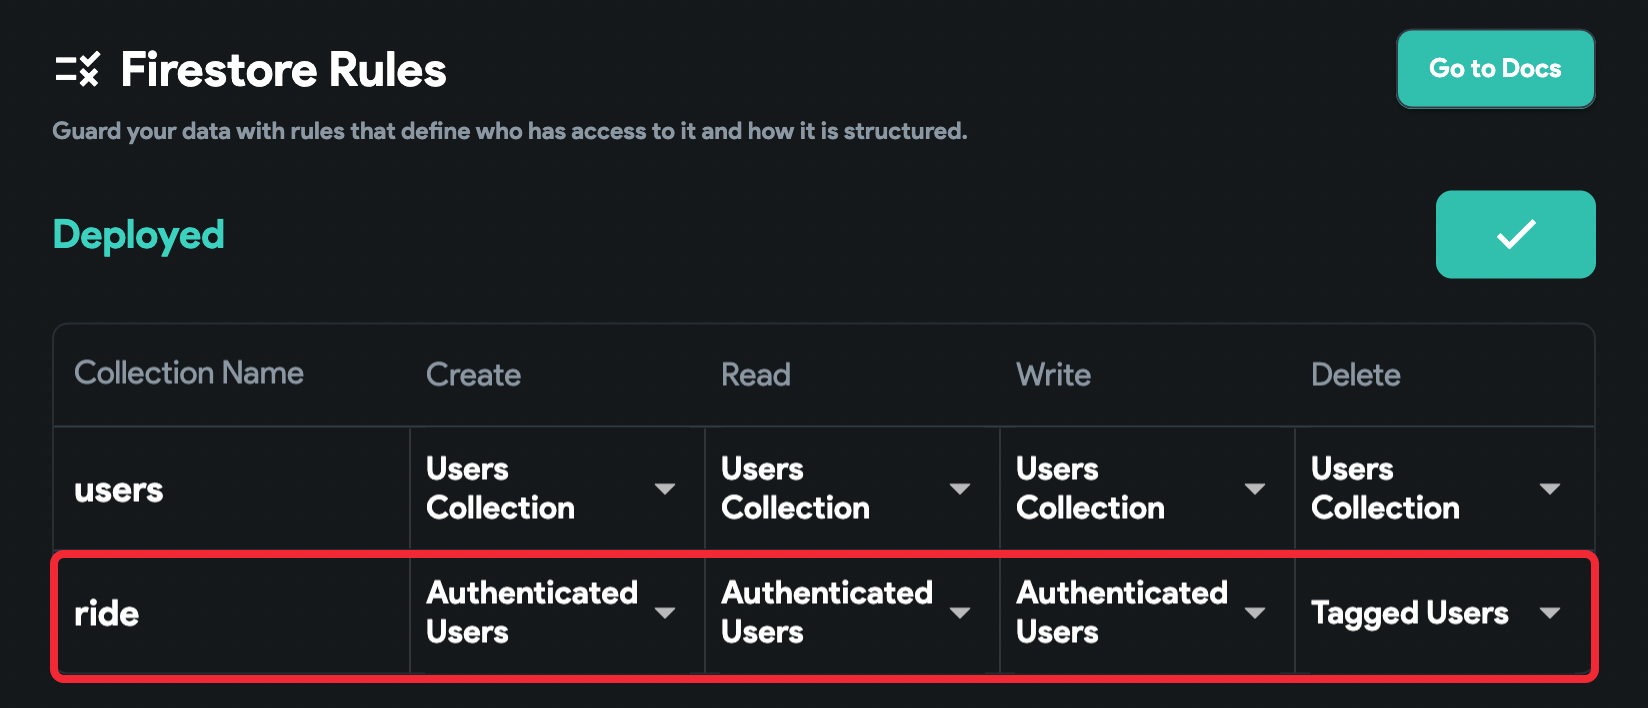The height and width of the screenshot is (708, 1648).
Task: Open users Read rule dropdown
Action: tap(852, 488)
